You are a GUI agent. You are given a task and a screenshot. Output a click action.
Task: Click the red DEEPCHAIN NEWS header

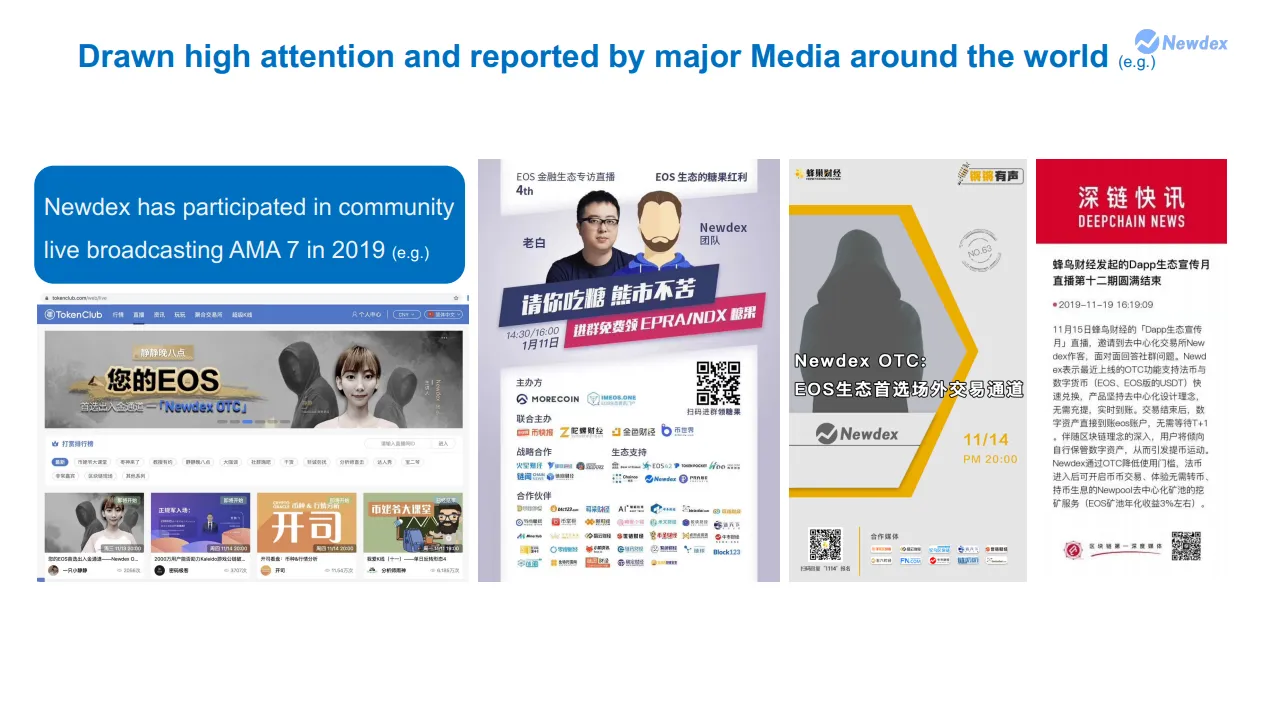[x=1131, y=201]
